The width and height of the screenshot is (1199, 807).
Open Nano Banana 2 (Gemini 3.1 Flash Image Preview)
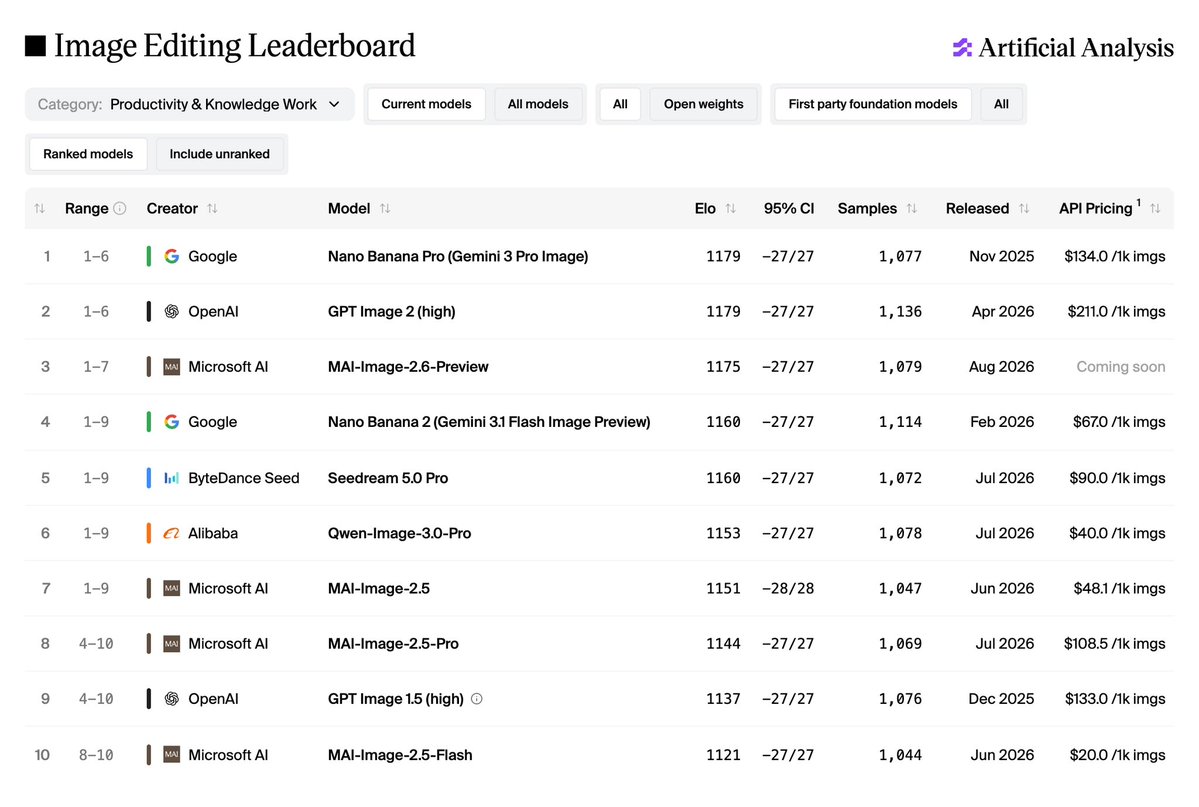click(x=489, y=421)
